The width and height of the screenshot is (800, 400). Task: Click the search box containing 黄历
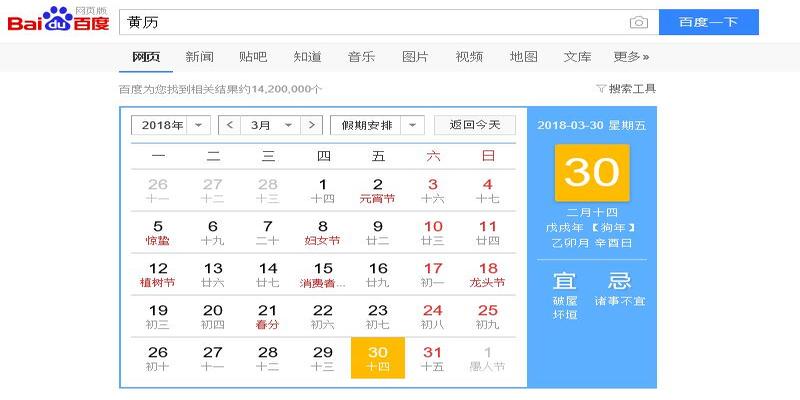(x=370, y=22)
